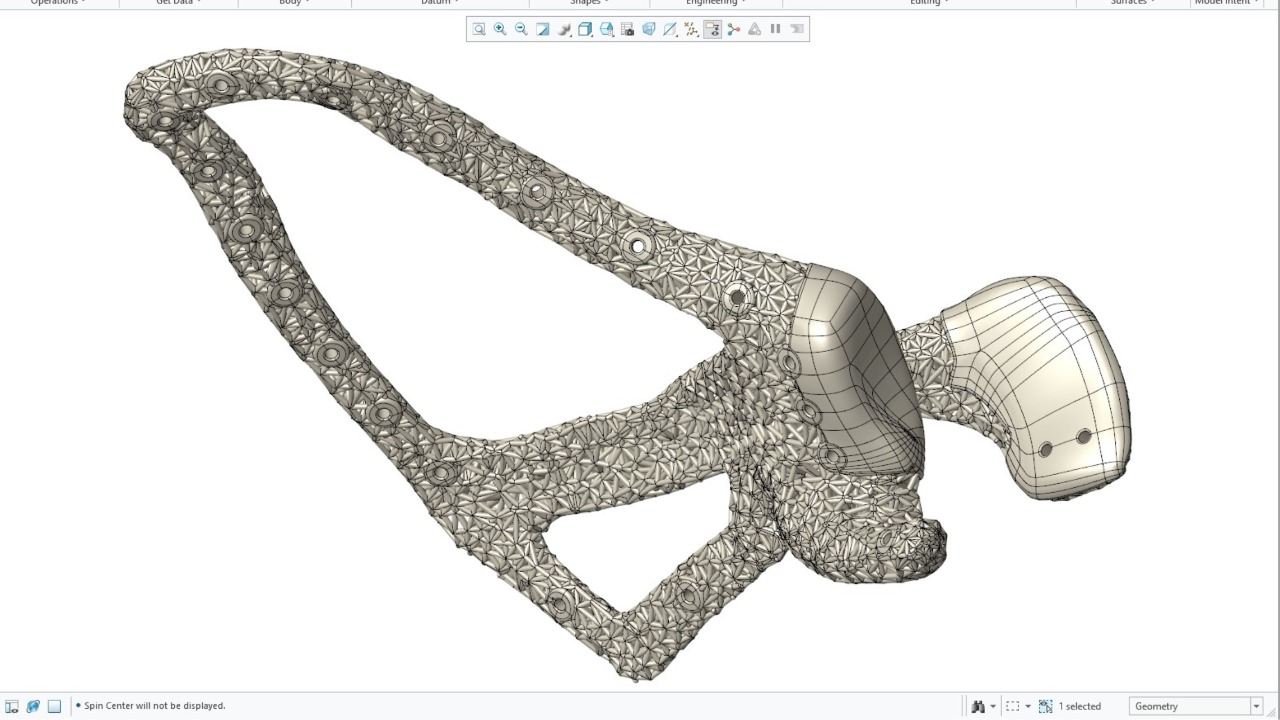
Task: Click the Zoom Out magnifier icon
Action: (x=521, y=29)
